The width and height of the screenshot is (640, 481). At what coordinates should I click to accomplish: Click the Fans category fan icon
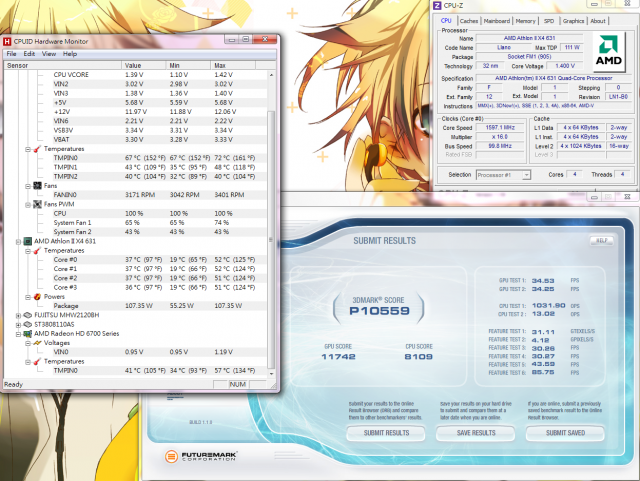(x=37, y=186)
